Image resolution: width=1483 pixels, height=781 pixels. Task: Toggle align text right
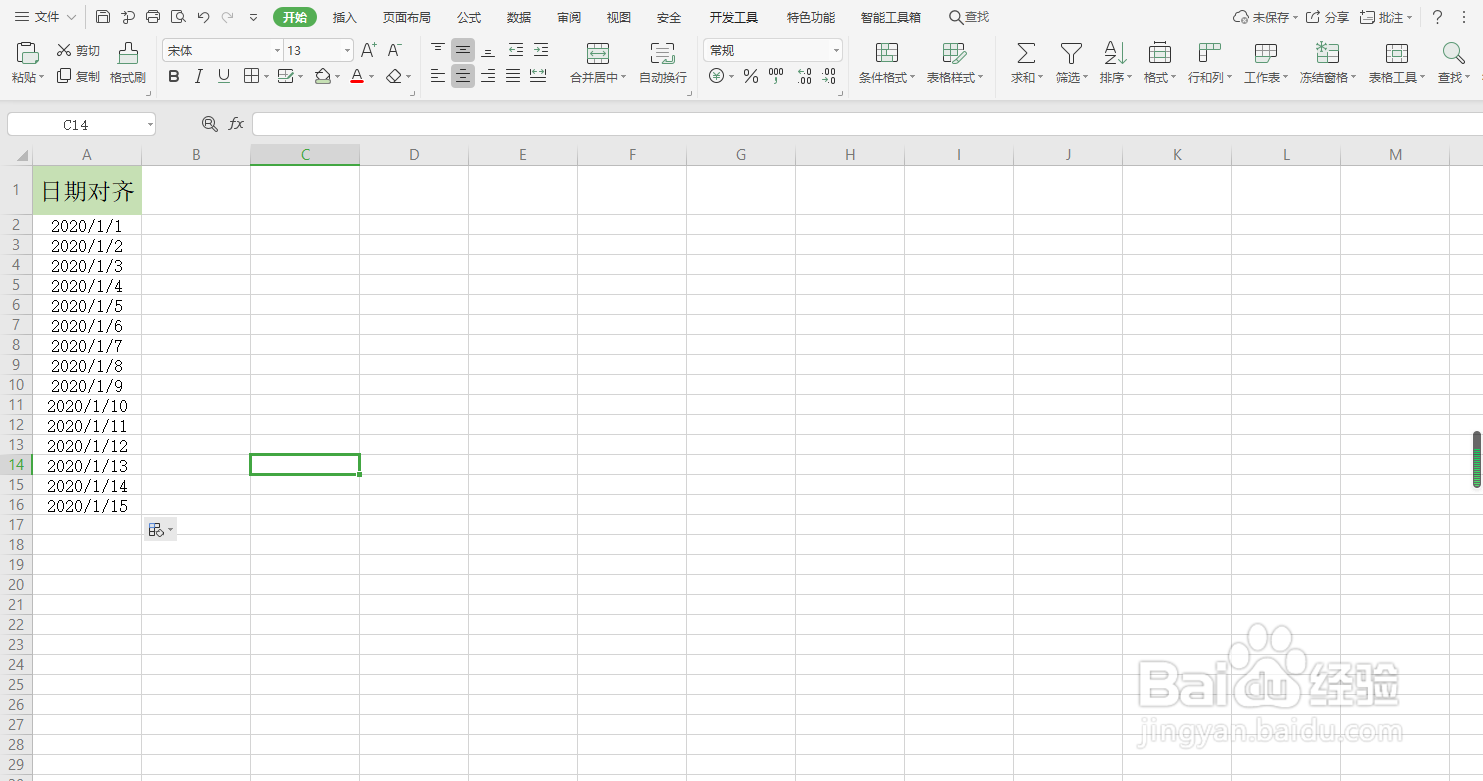(x=488, y=76)
